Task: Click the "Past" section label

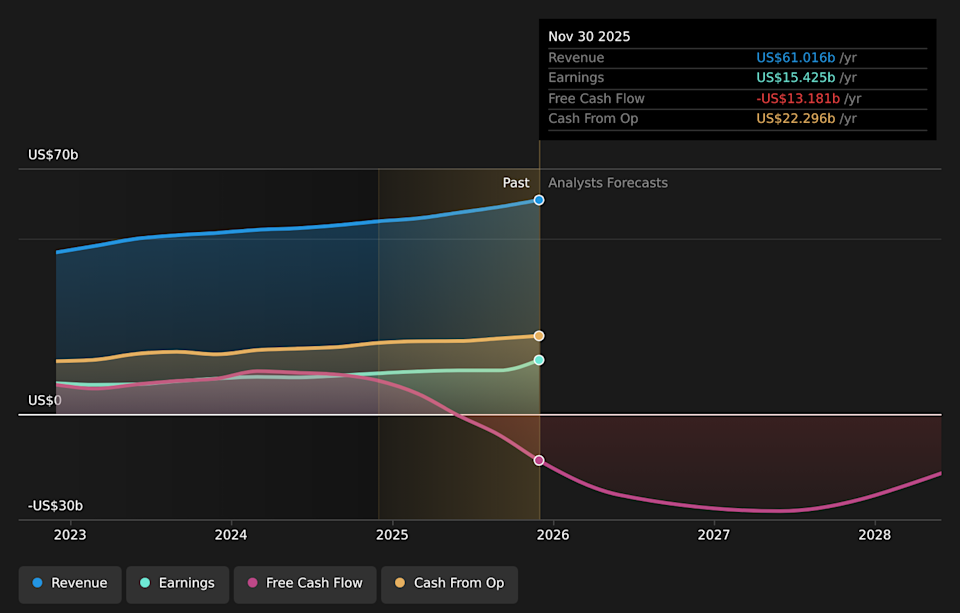Action: click(x=516, y=183)
